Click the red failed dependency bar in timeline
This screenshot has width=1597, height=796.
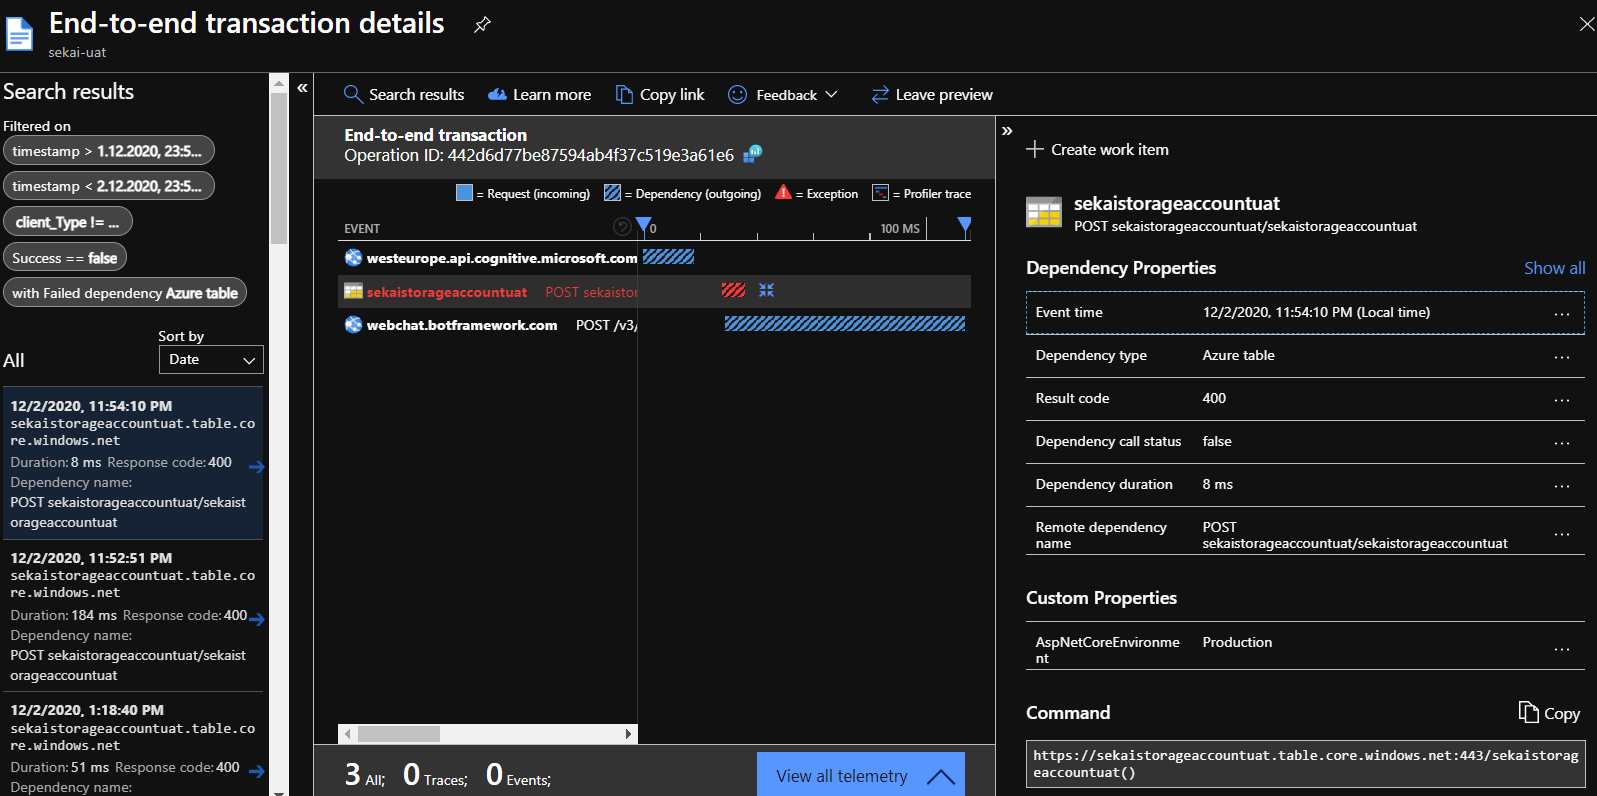pyautogui.click(x=733, y=290)
